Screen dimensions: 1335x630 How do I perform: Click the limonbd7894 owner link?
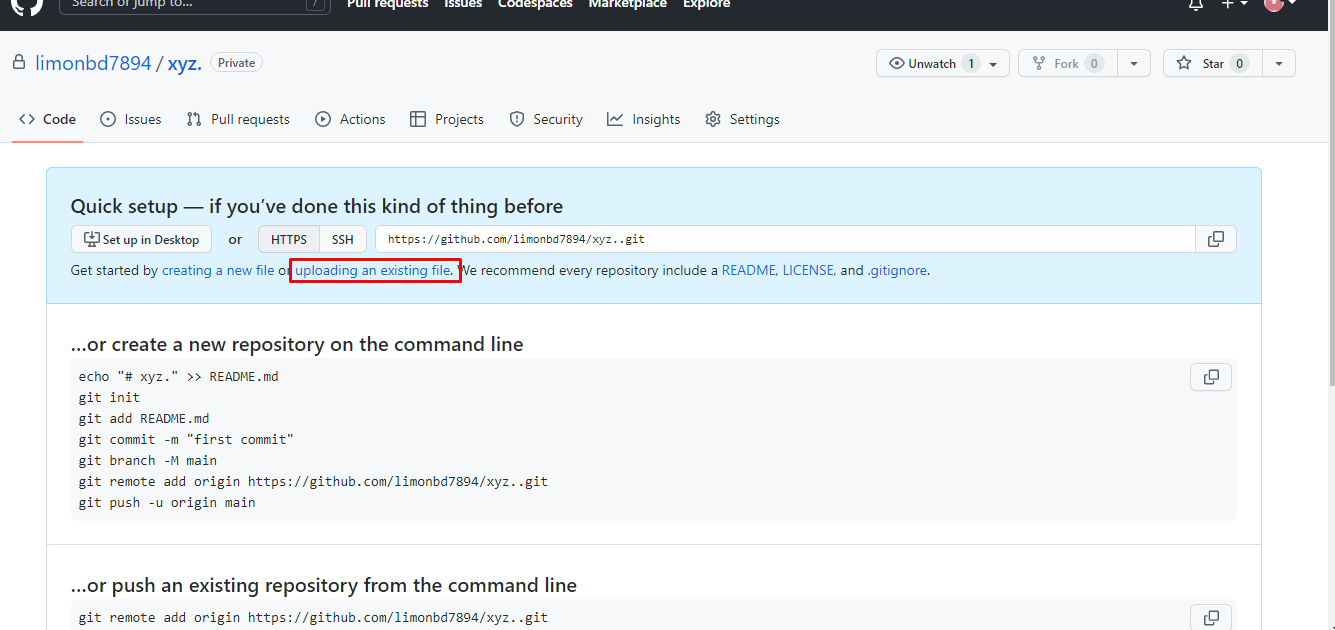[93, 63]
